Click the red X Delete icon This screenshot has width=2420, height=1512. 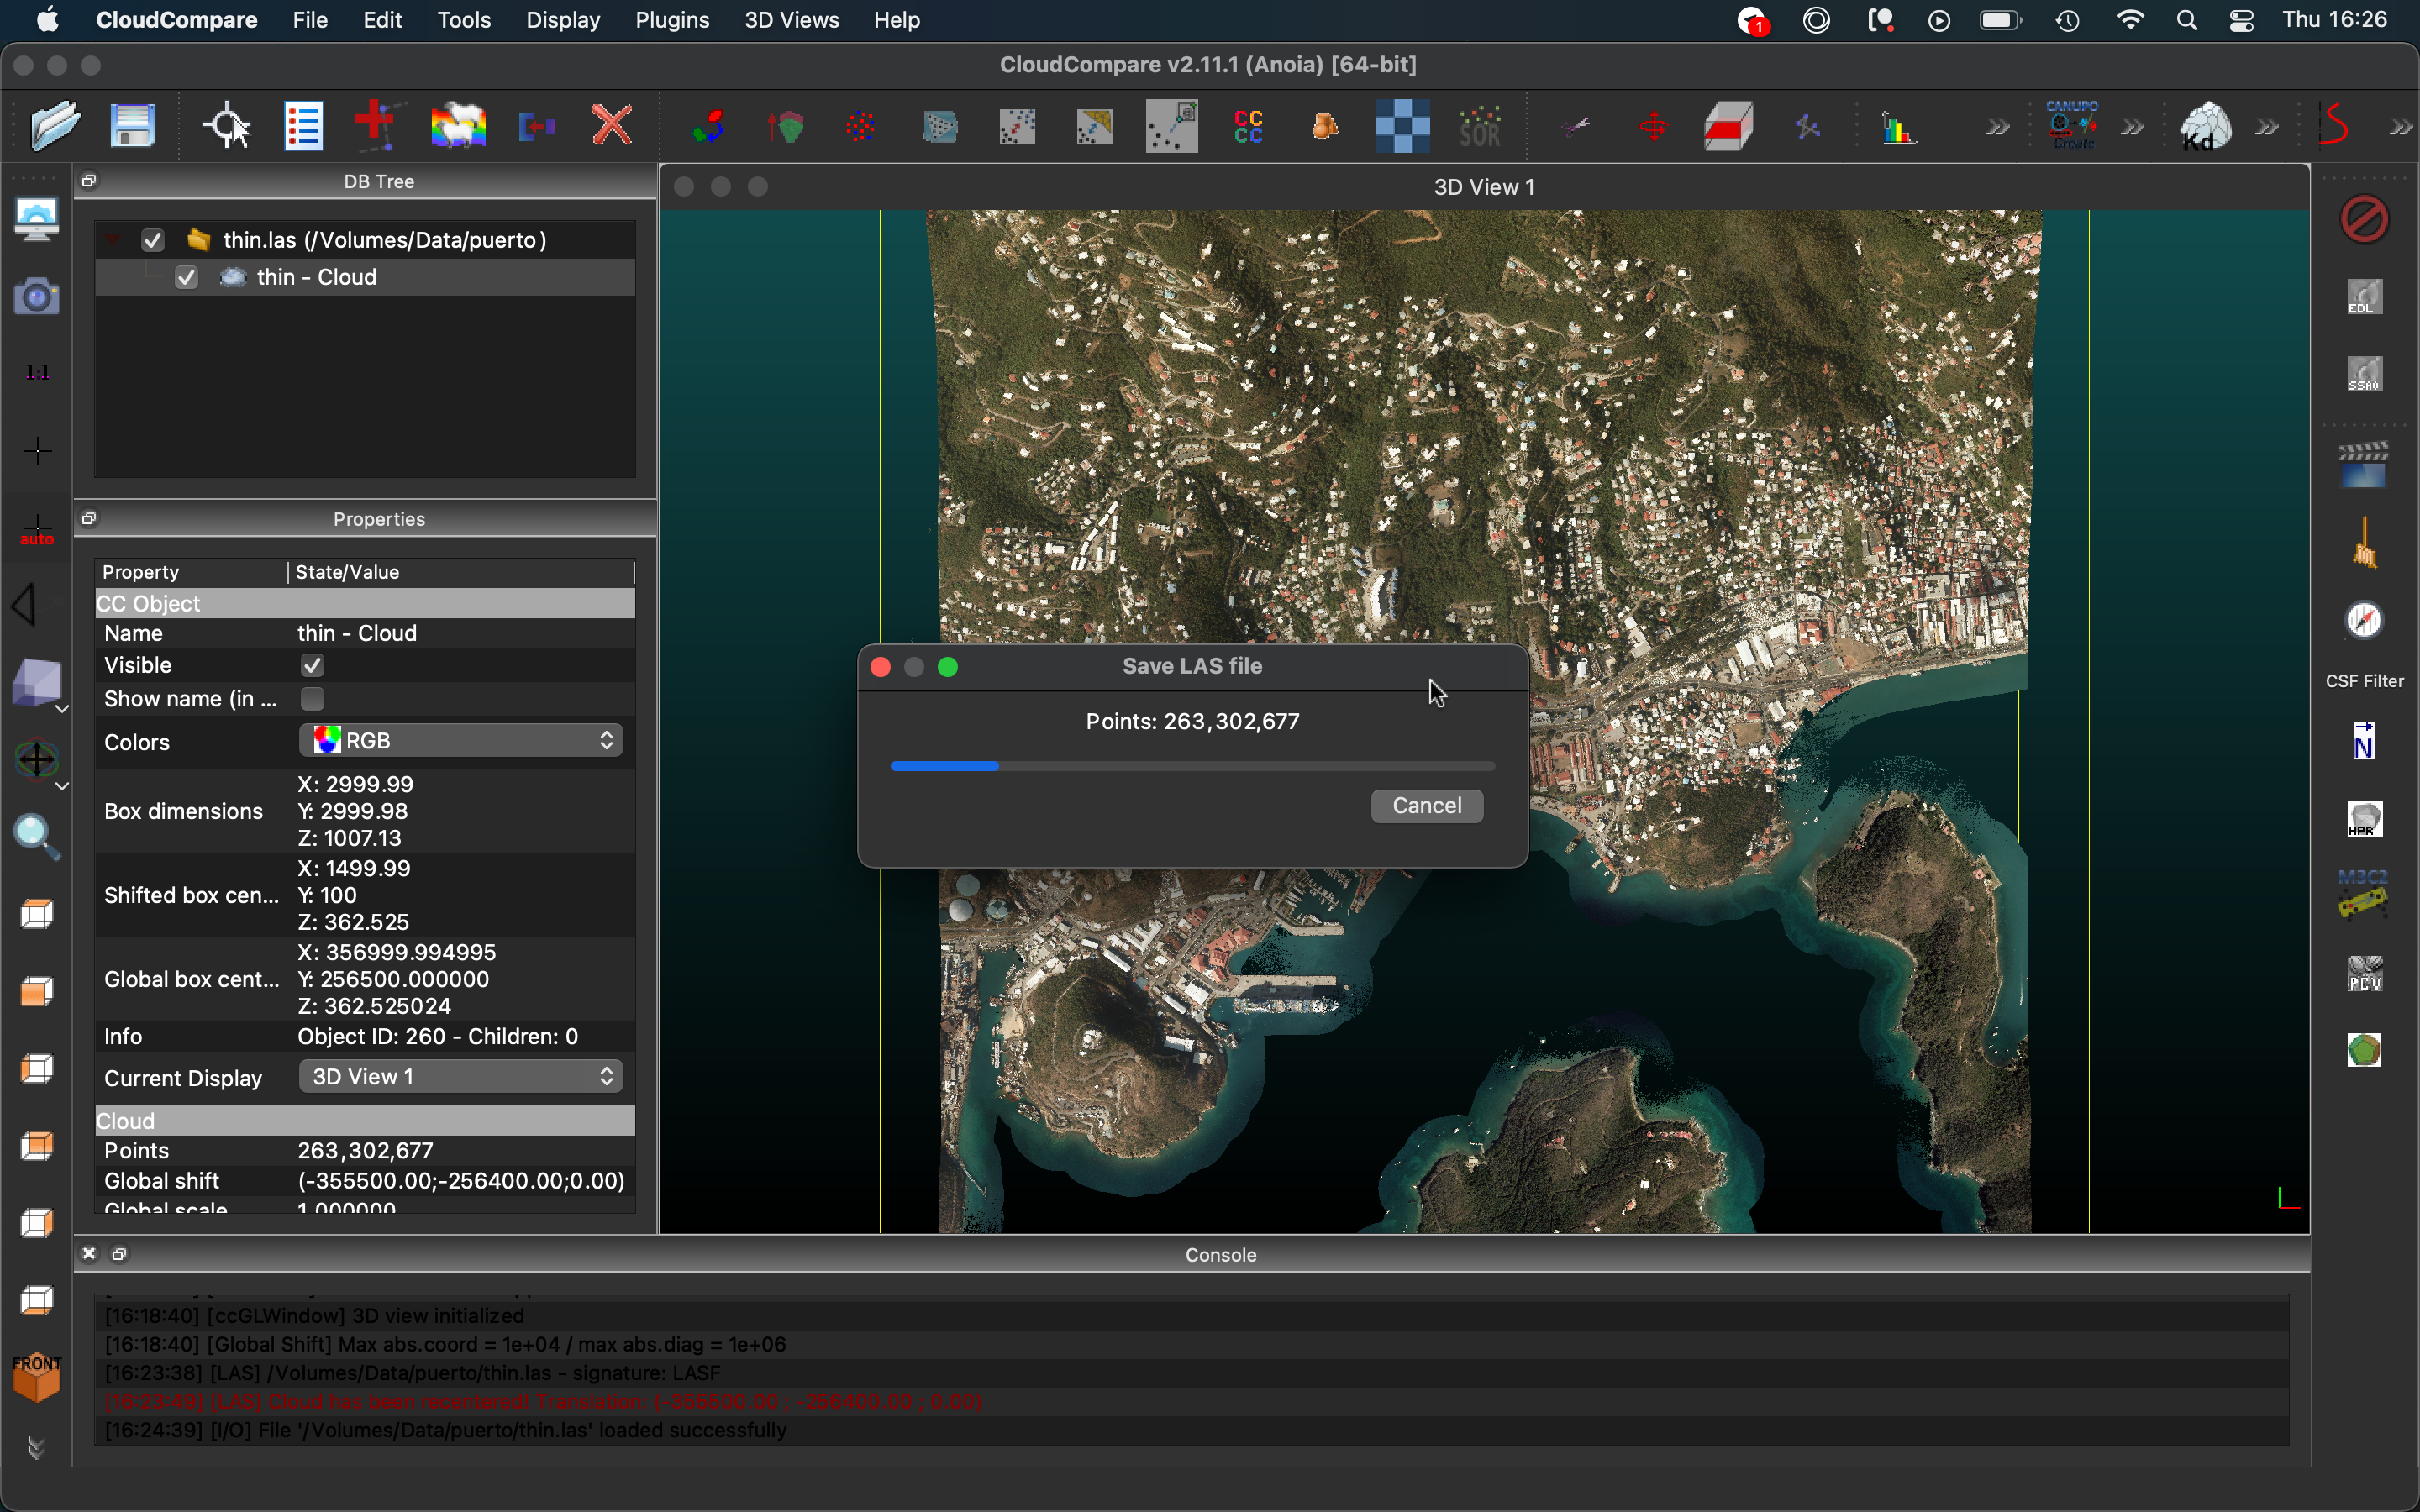pos(611,126)
